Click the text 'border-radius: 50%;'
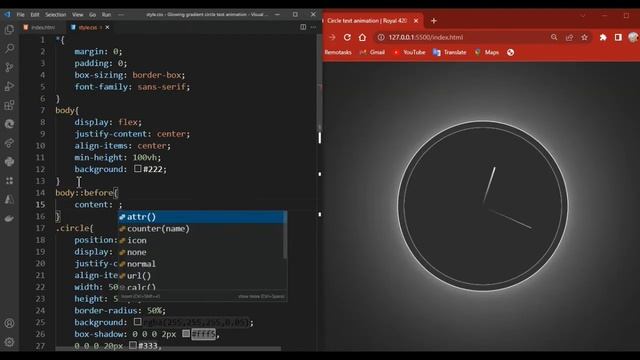The image size is (640, 360). point(120,311)
